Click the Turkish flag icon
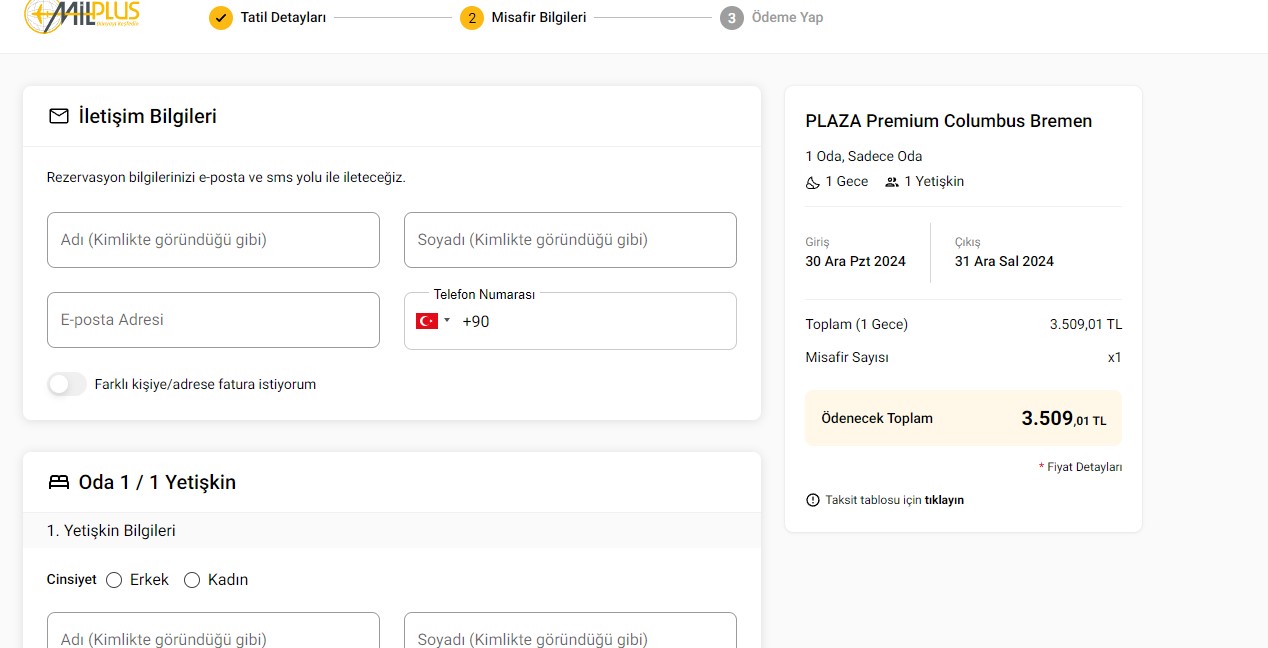The width and height of the screenshot is (1268, 648). [x=427, y=321]
